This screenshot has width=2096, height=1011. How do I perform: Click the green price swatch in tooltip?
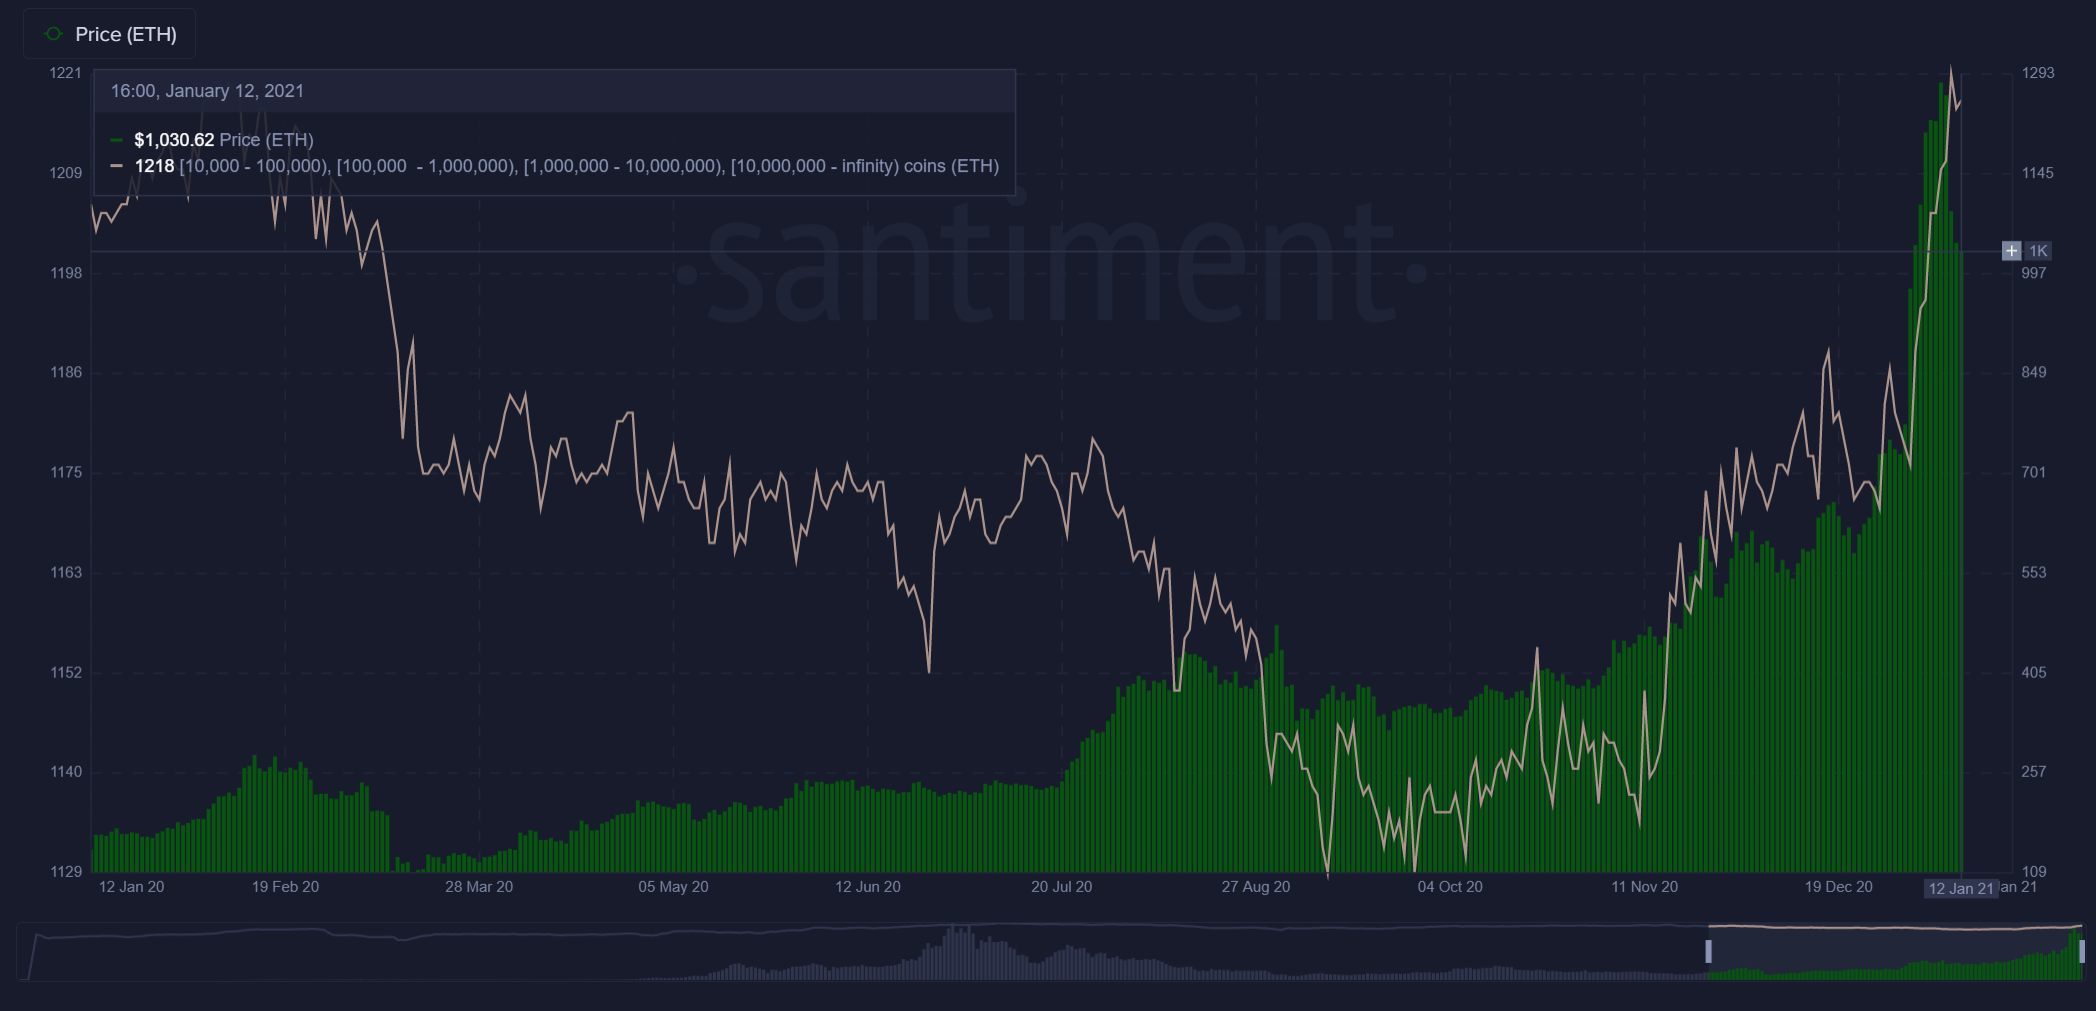coord(117,140)
